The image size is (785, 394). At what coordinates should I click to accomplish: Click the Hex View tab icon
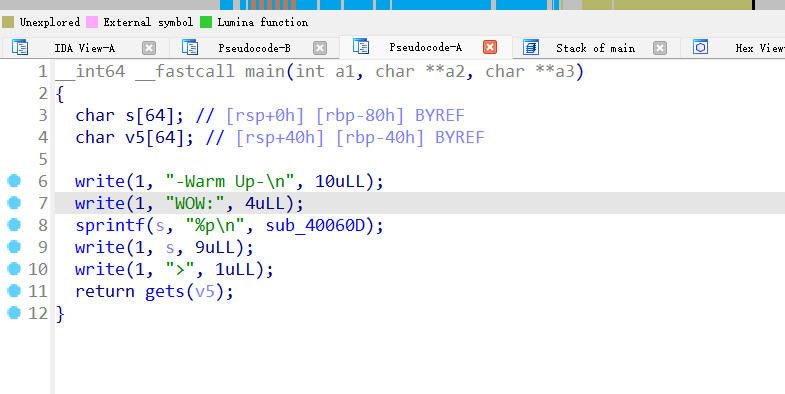(x=700, y=48)
